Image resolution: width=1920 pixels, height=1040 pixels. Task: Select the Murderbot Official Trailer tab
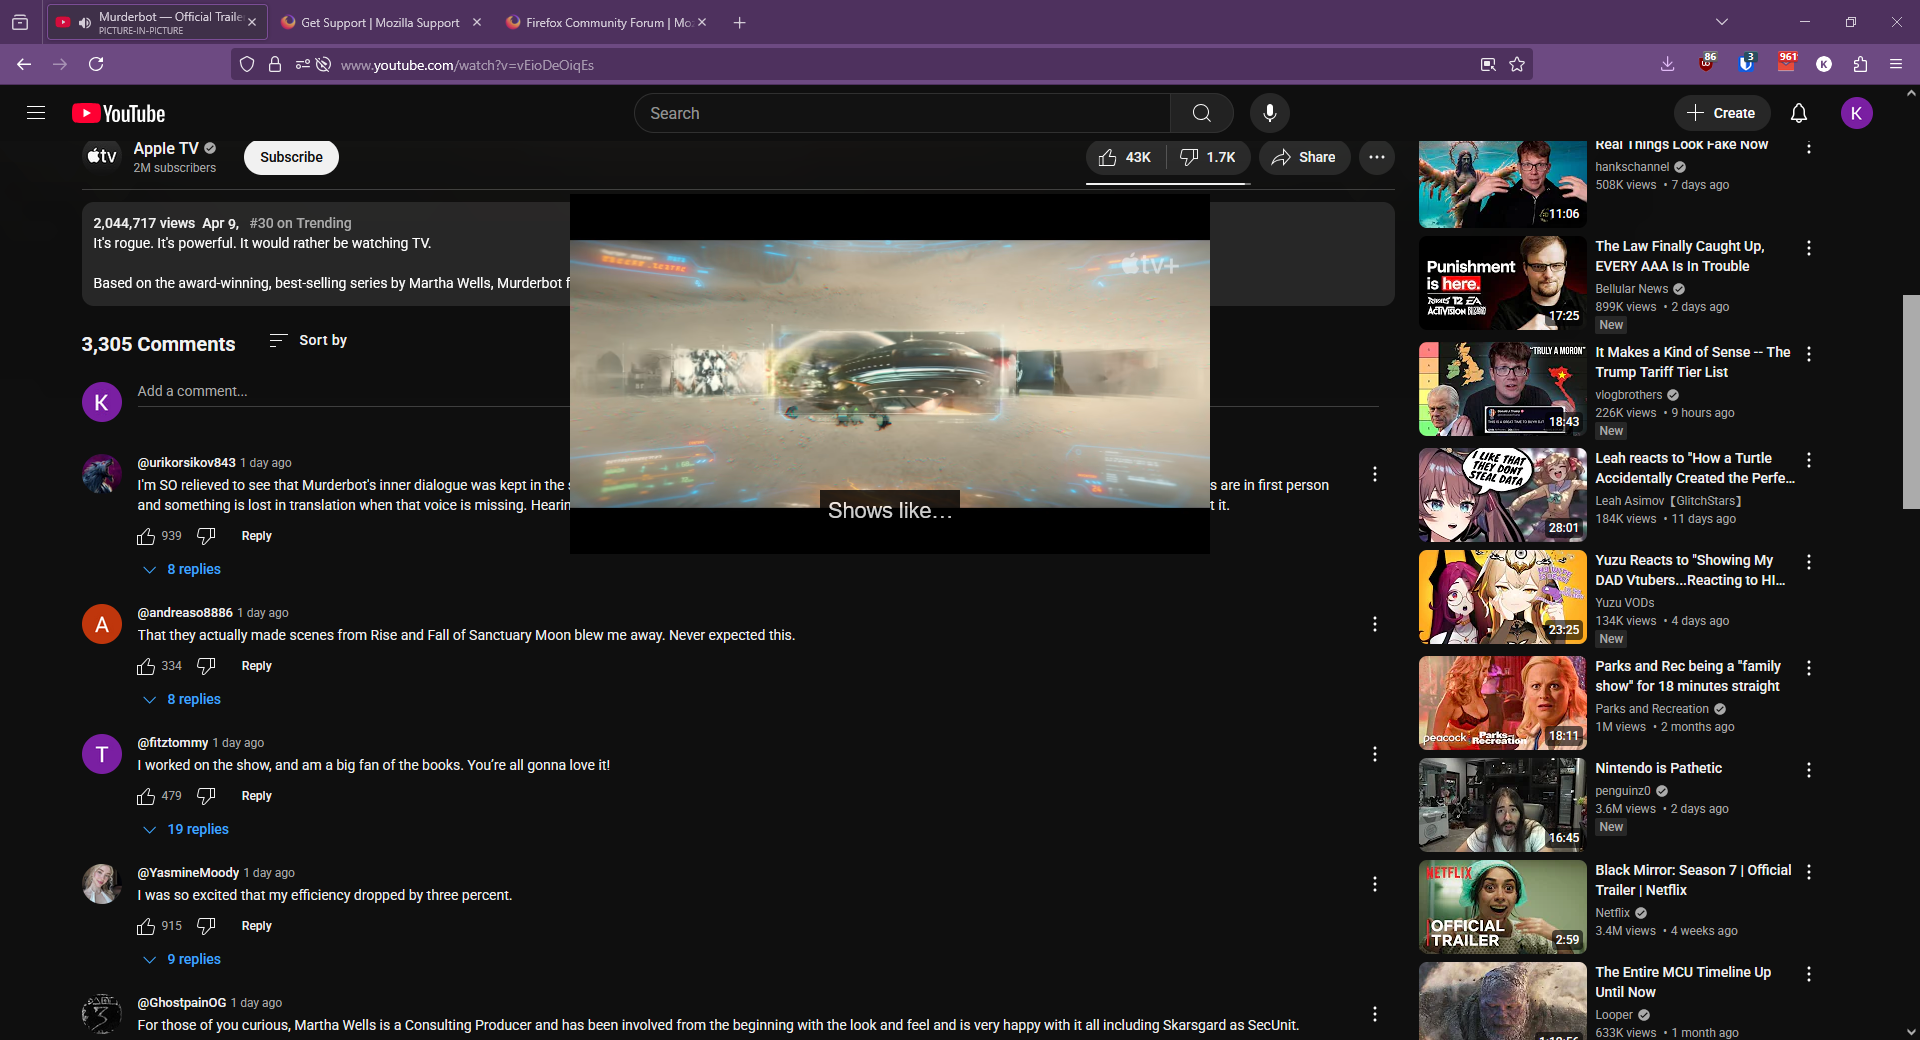pyautogui.click(x=157, y=22)
